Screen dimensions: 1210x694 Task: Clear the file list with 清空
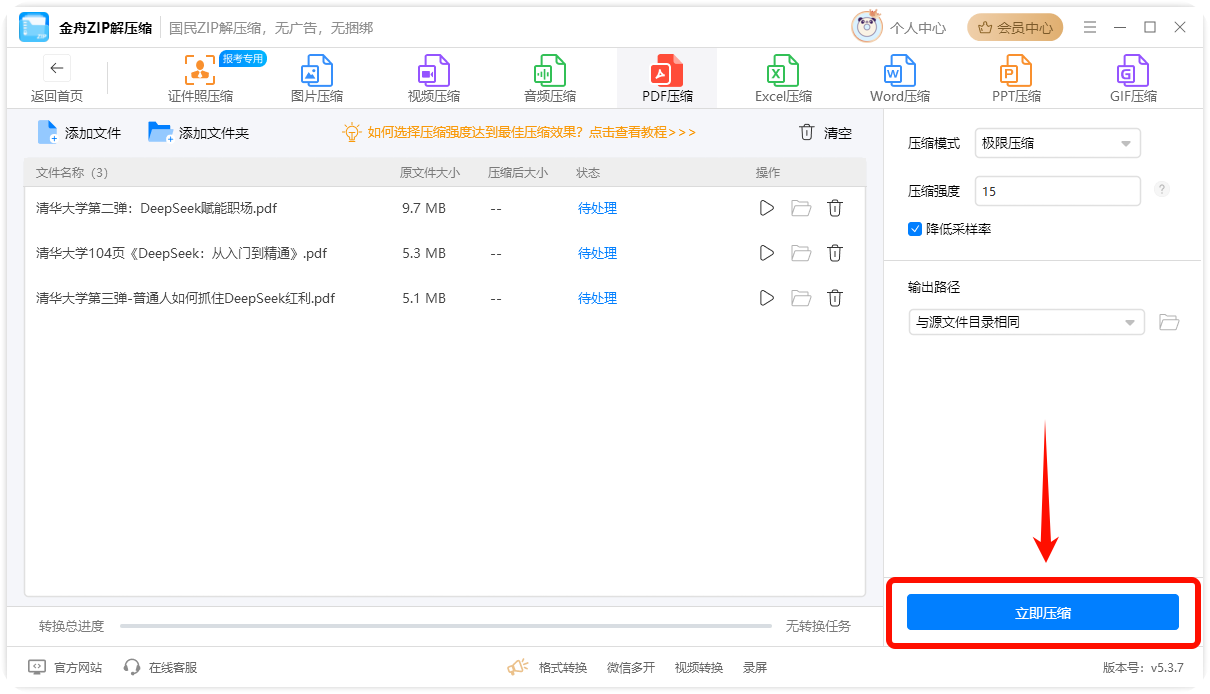point(825,132)
